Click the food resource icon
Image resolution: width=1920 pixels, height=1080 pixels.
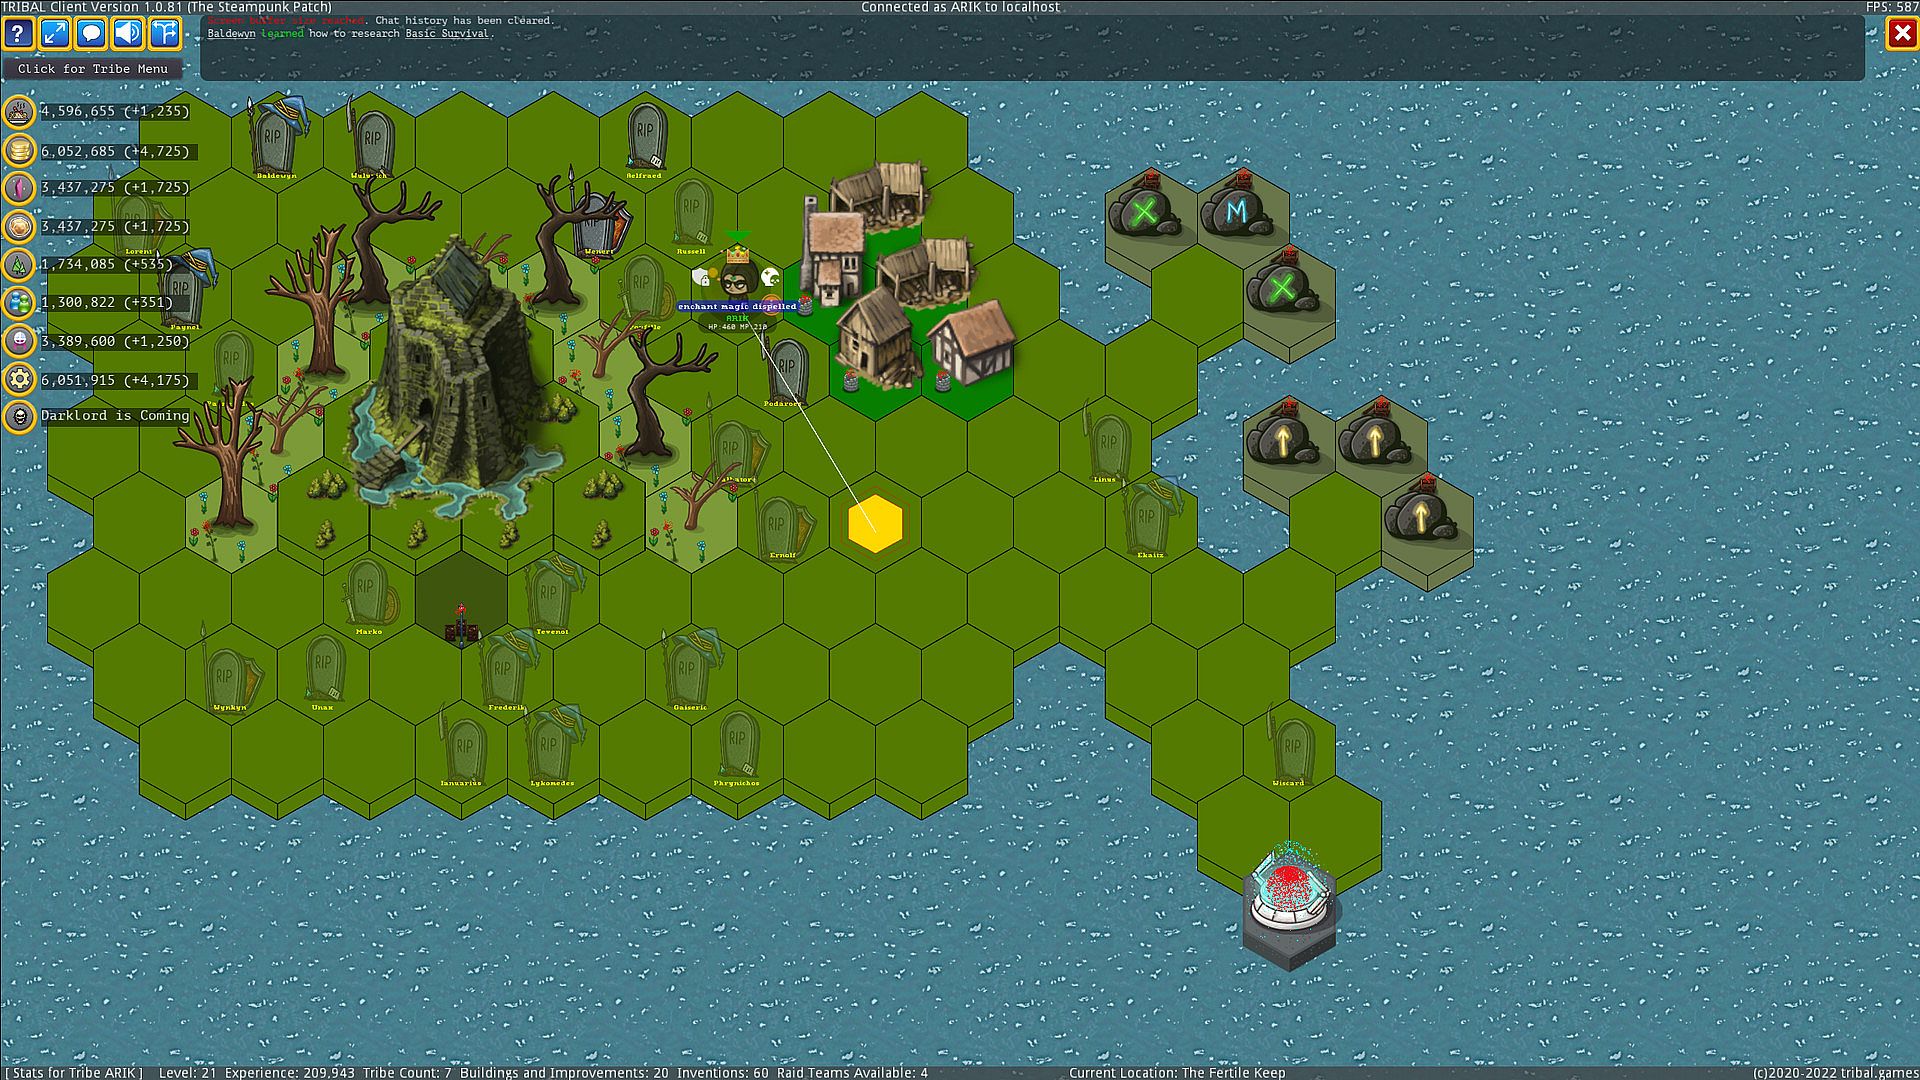[19, 112]
